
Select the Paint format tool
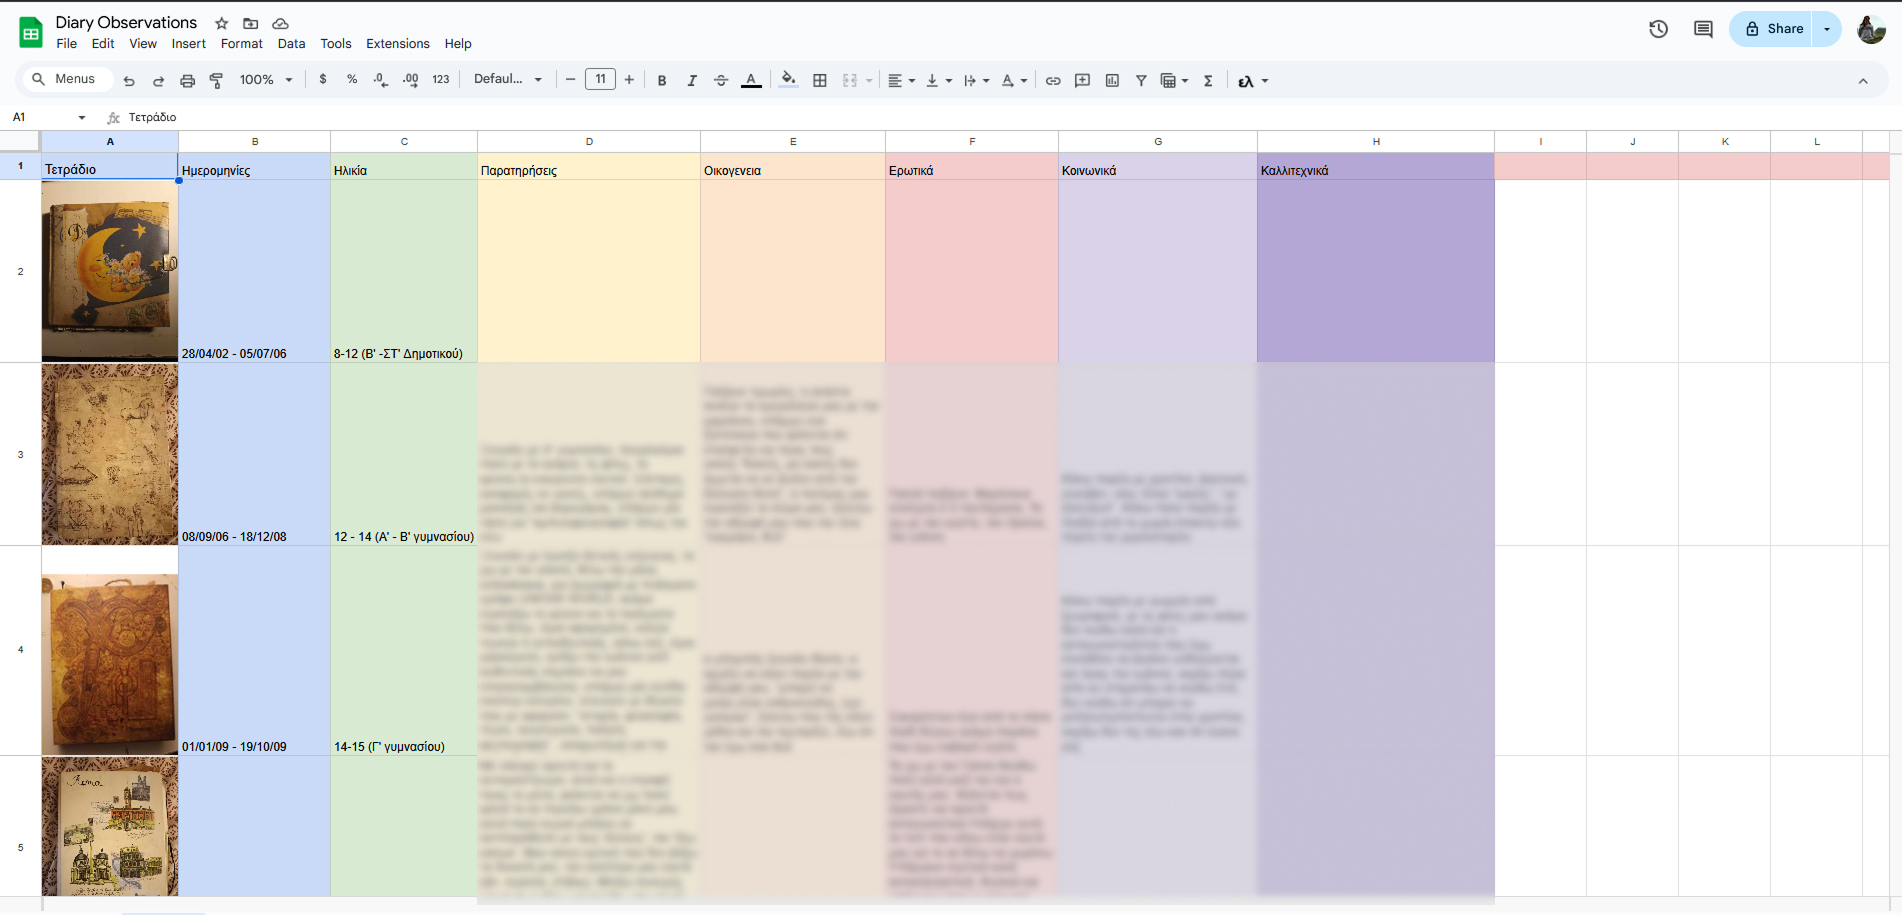[216, 81]
